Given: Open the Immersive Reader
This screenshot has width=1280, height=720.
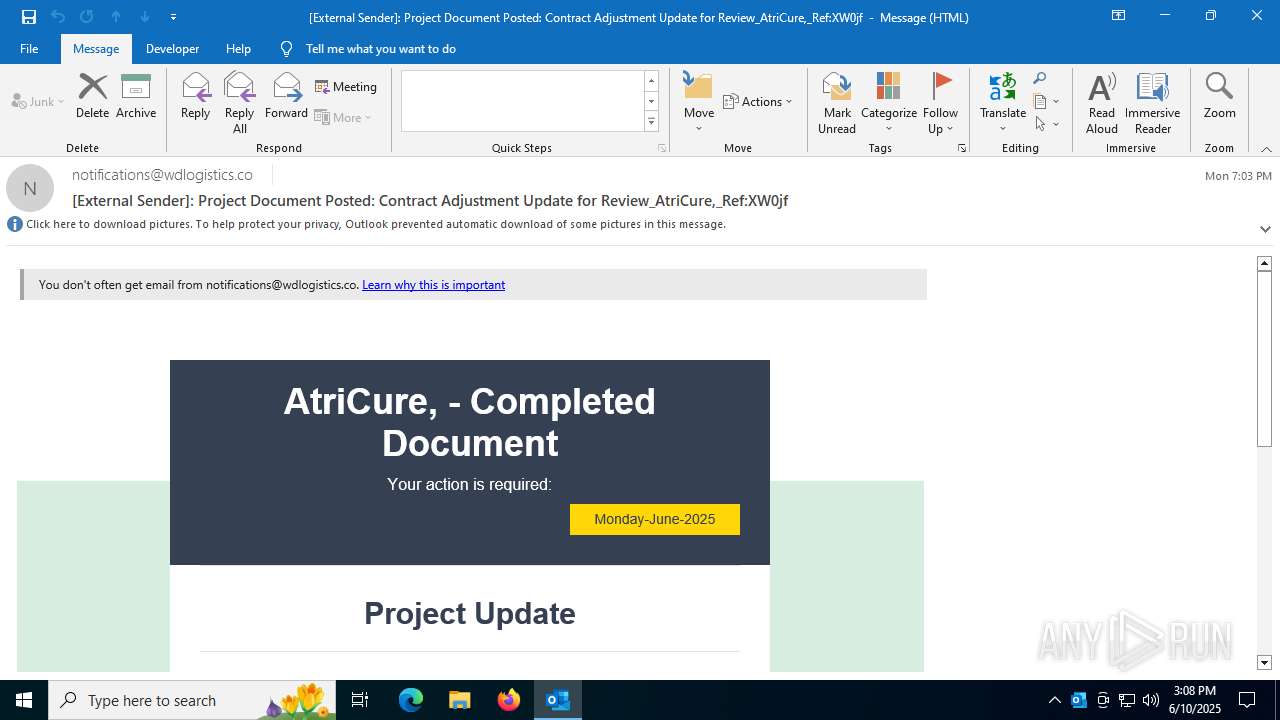Looking at the screenshot, I should (1152, 102).
